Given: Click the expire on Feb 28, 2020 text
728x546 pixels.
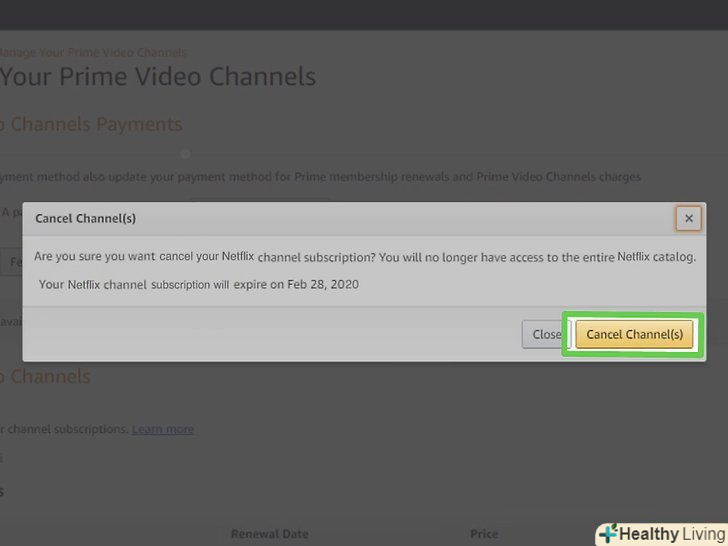Looking at the screenshot, I should click(x=296, y=284).
